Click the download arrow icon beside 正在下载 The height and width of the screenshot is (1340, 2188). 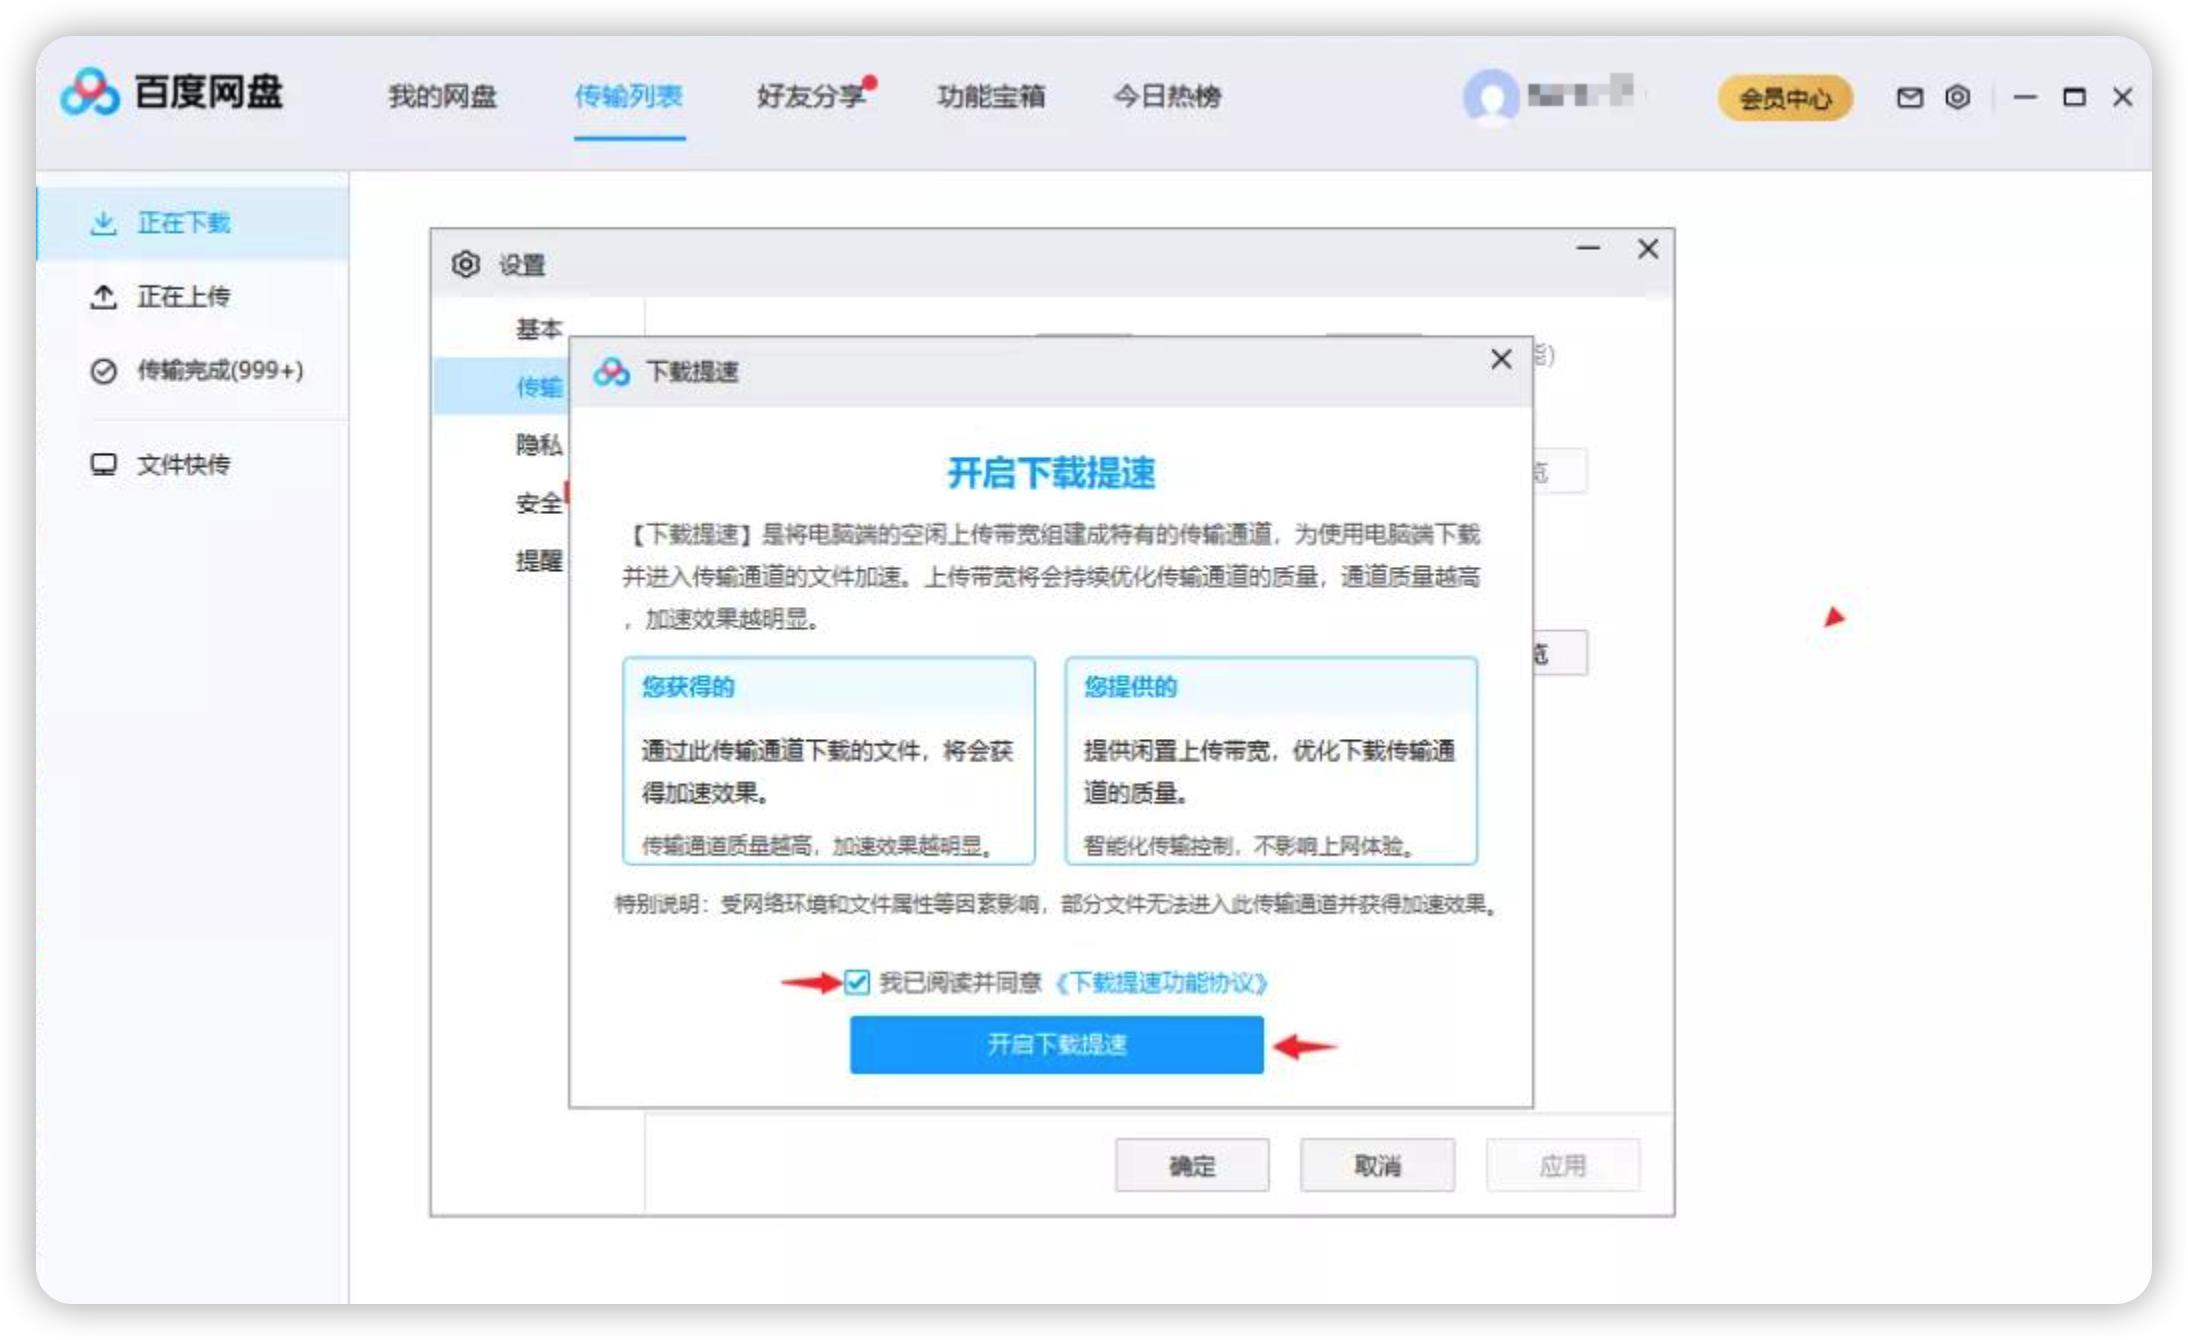tap(103, 222)
